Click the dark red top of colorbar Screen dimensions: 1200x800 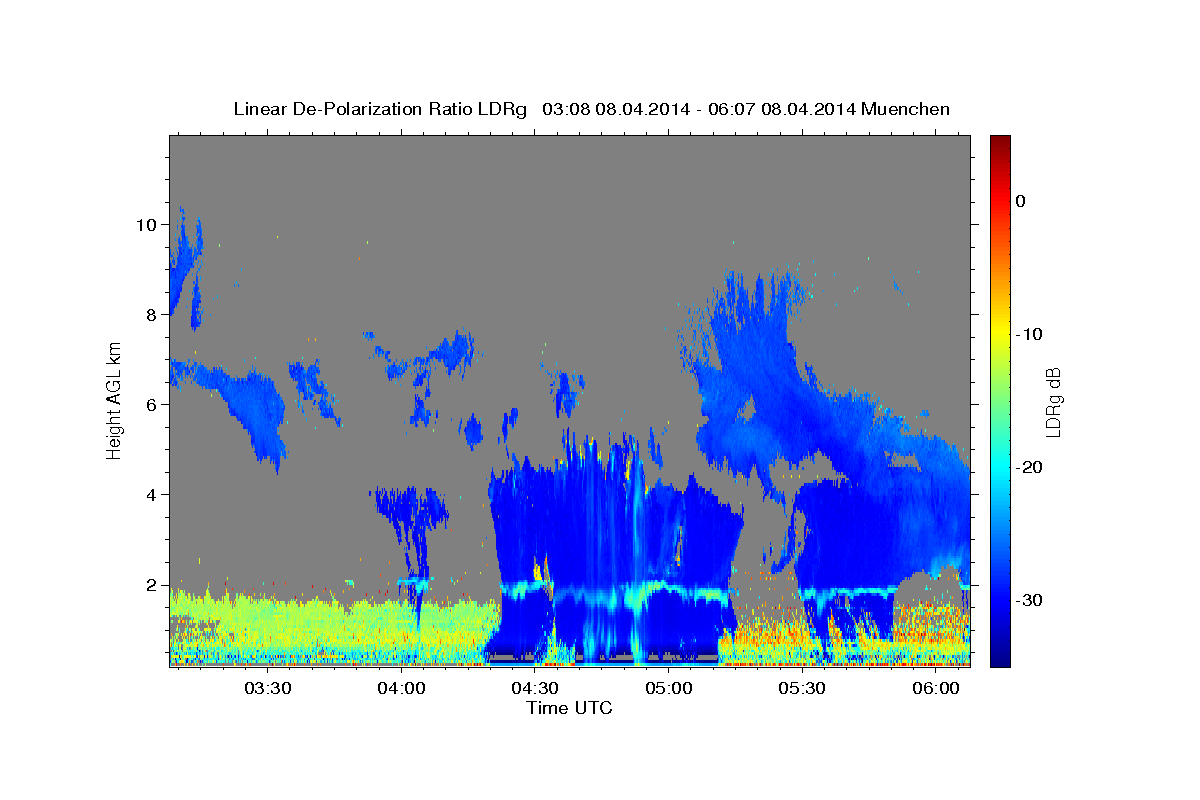(x=999, y=142)
